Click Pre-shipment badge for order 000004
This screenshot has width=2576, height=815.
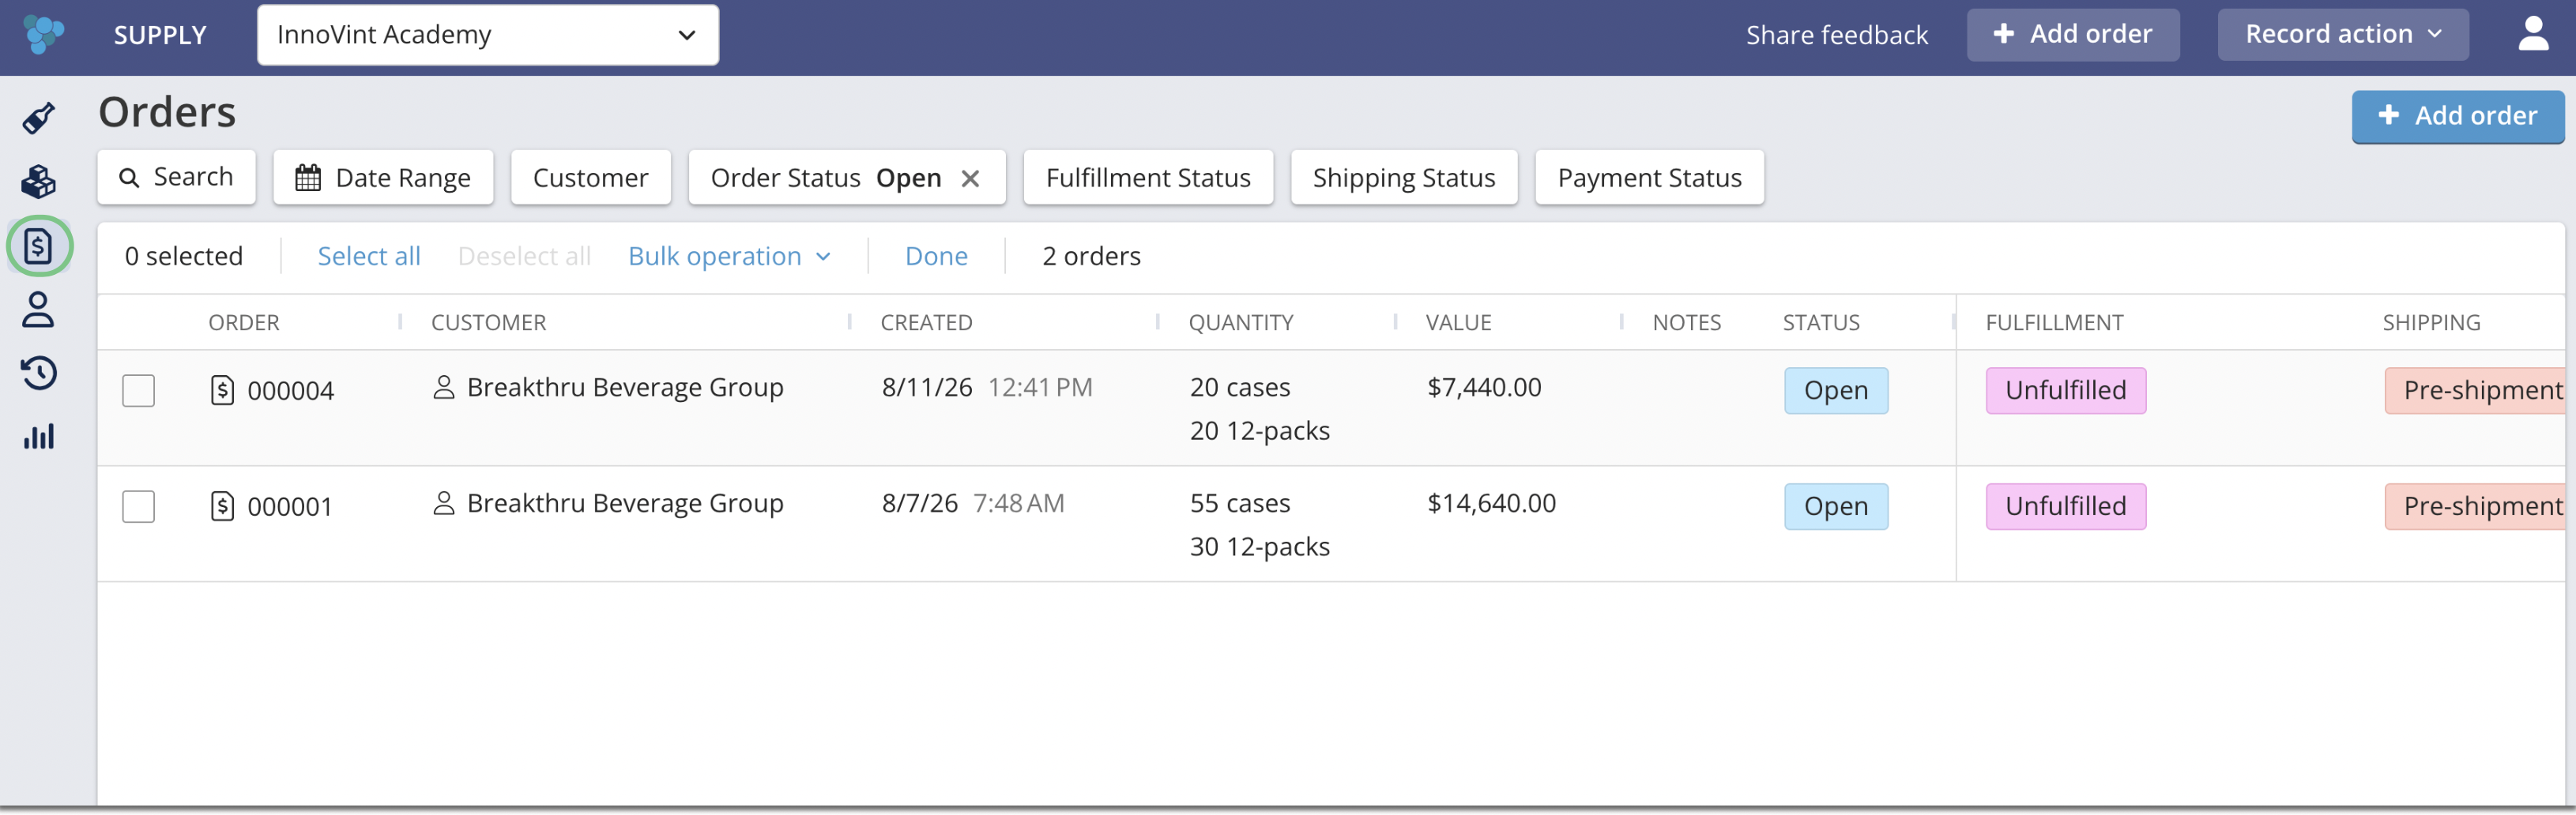coord(2475,390)
